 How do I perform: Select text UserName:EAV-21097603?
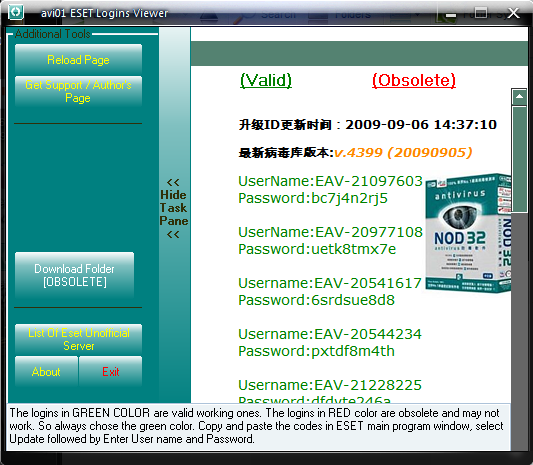(330, 181)
